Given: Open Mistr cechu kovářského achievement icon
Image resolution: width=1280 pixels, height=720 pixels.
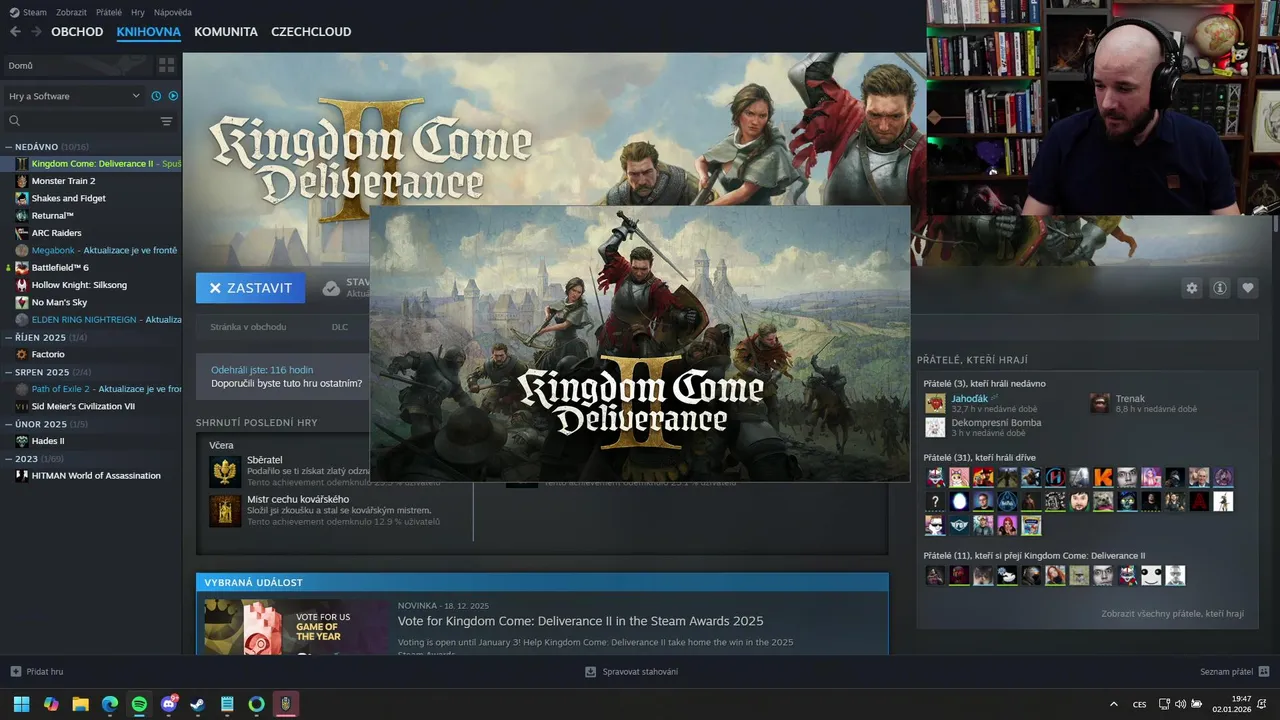Looking at the screenshot, I should pyautogui.click(x=225, y=510).
